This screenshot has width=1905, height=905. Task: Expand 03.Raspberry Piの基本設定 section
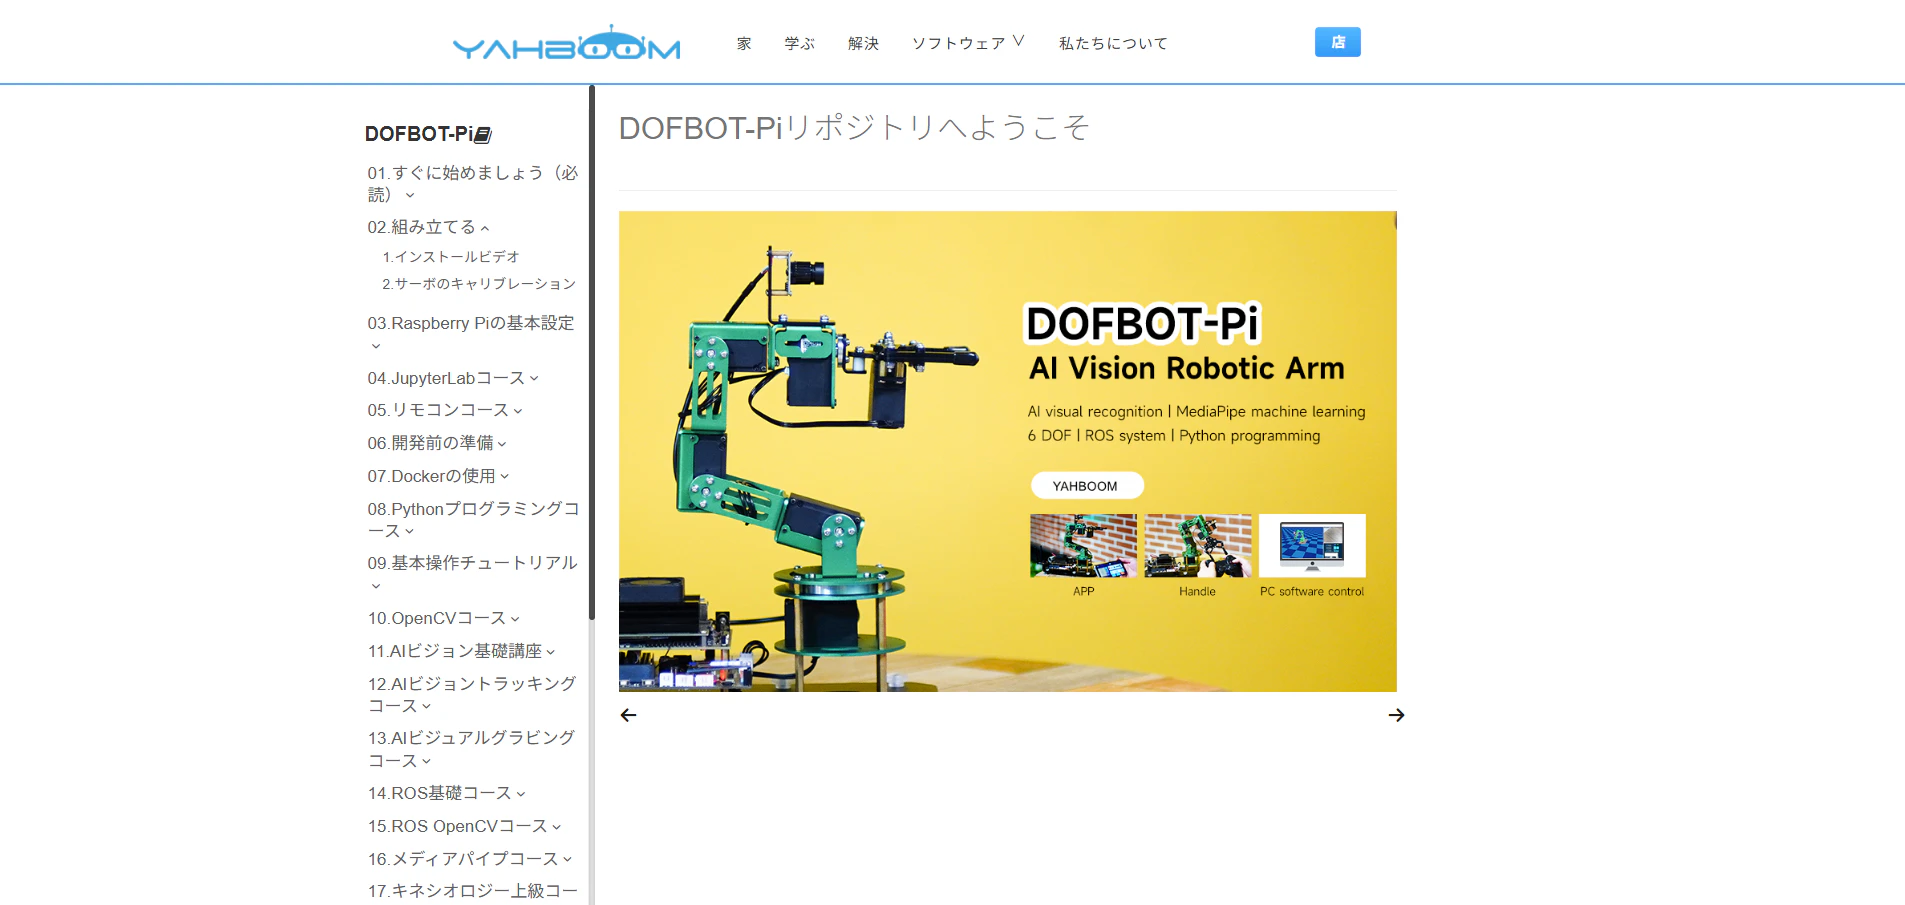(x=471, y=334)
